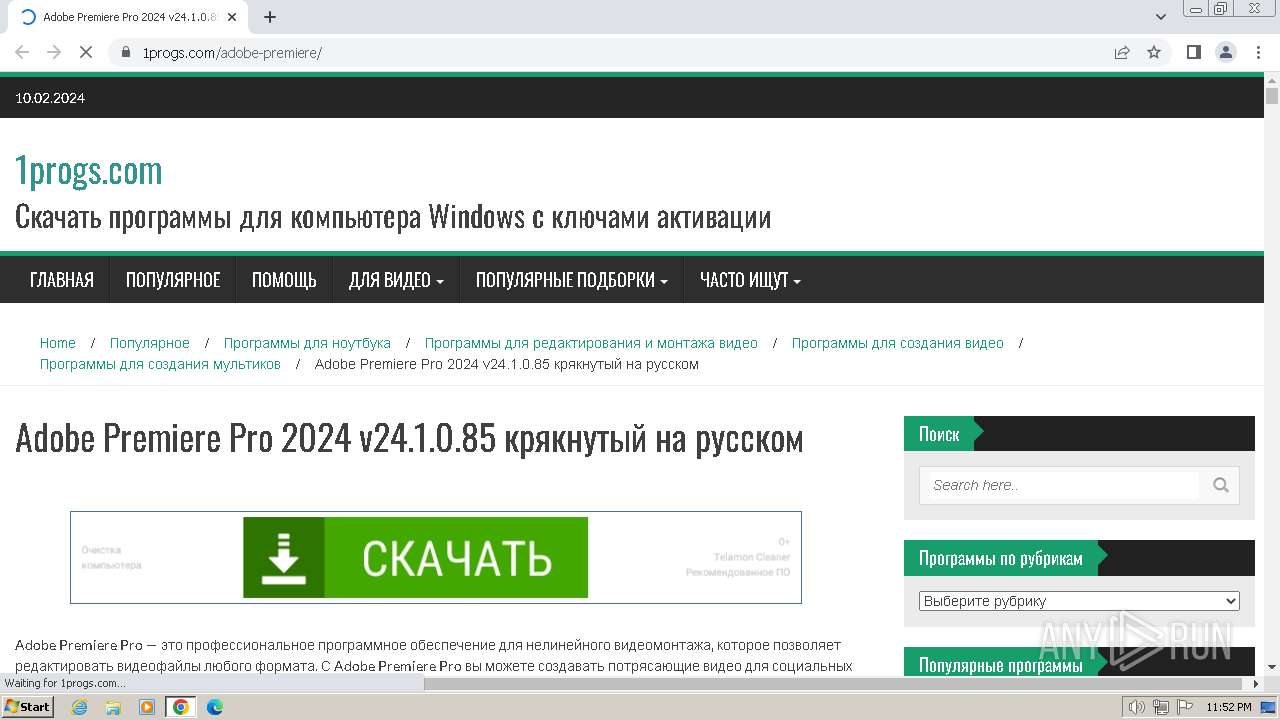Open the media player taskbar icon

pyautogui.click(x=147, y=707)
